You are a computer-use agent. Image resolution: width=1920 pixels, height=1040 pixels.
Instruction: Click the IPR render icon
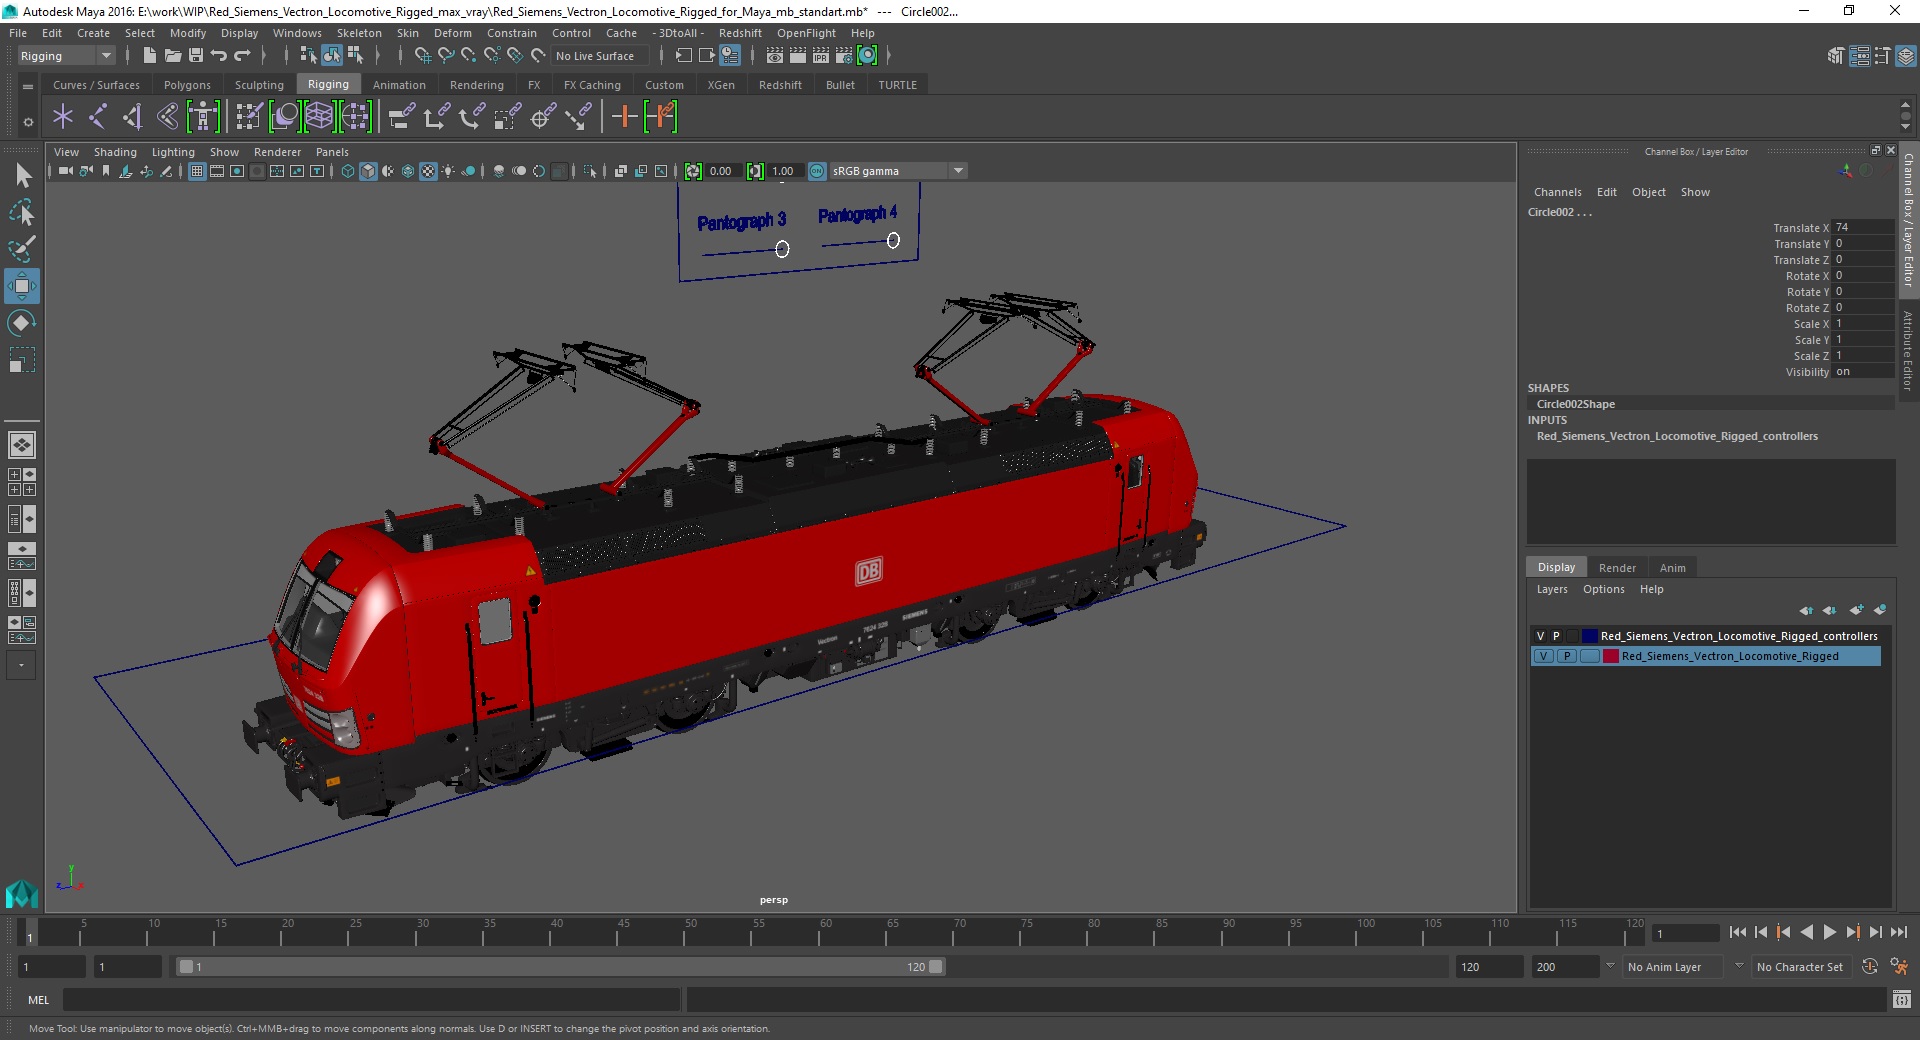[821, 56]
